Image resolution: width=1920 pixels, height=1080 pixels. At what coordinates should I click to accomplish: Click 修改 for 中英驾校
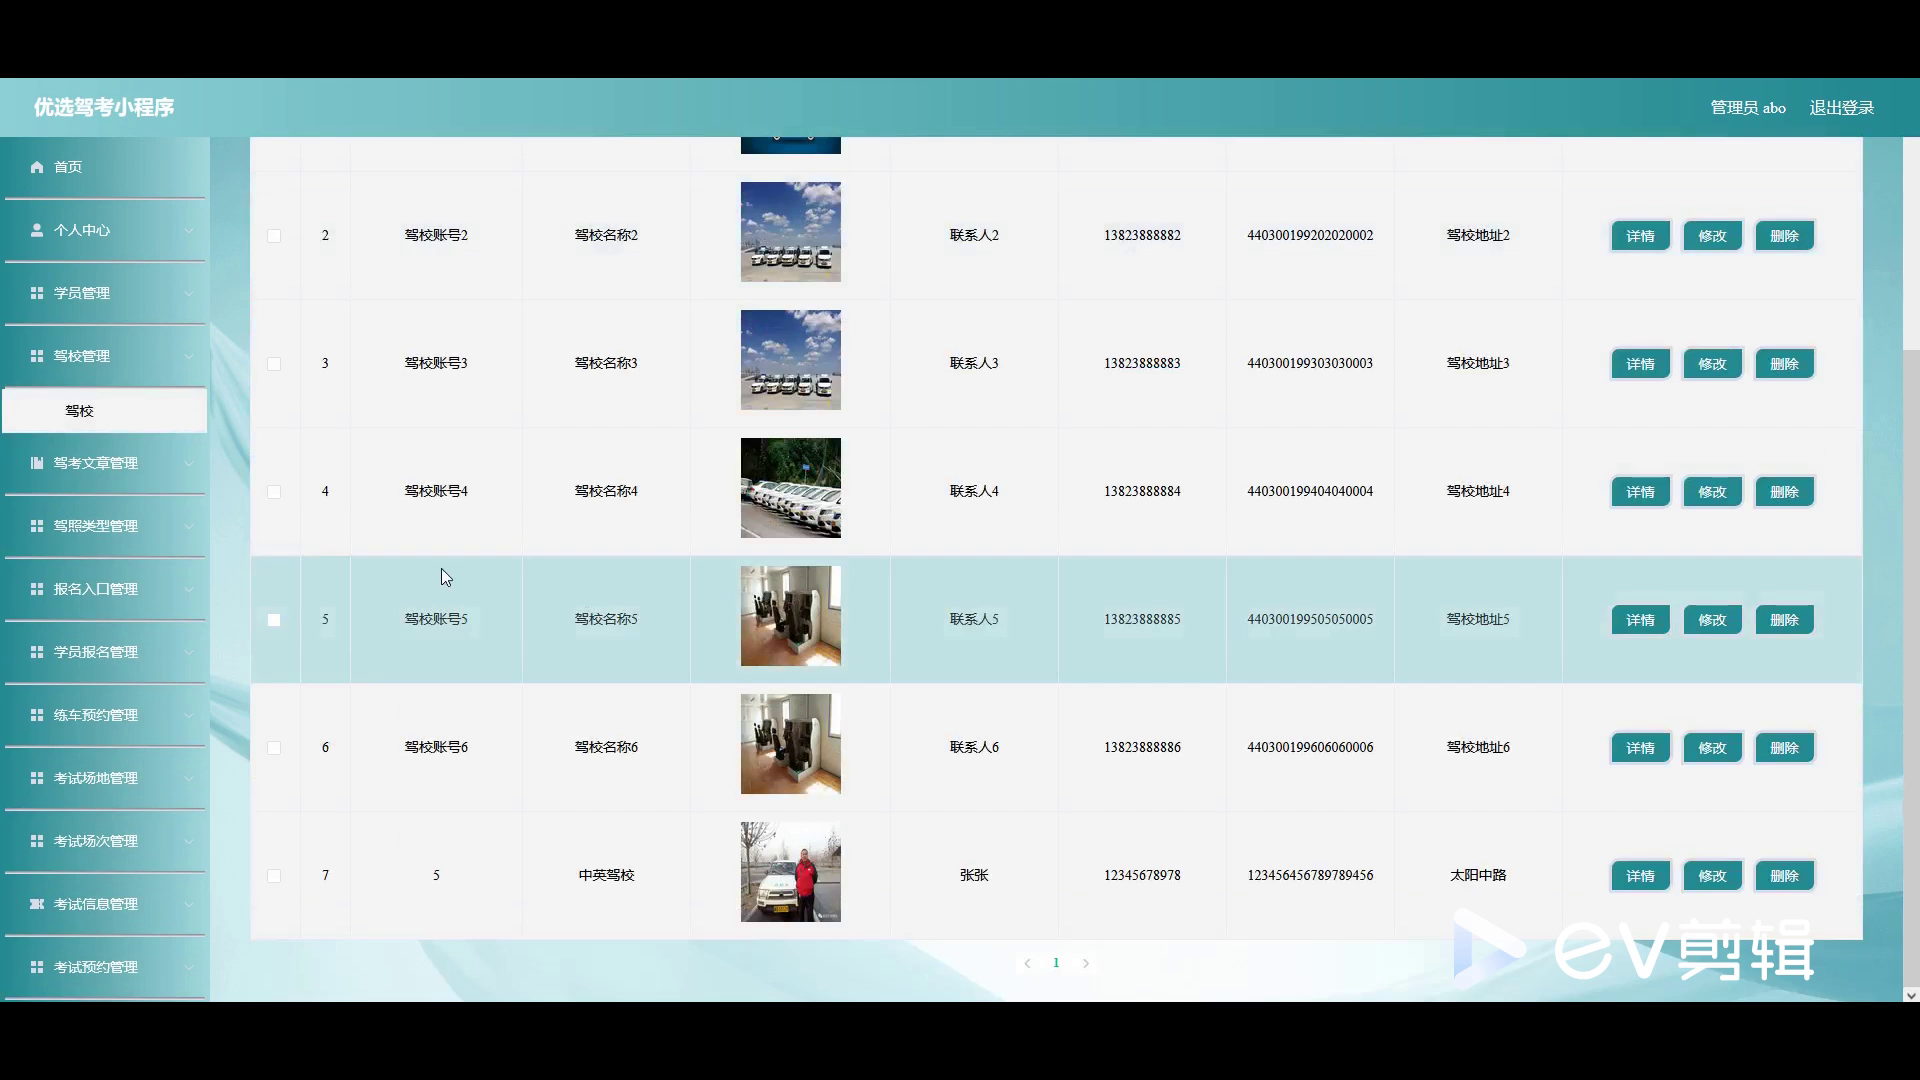[x=1712, y=876]
